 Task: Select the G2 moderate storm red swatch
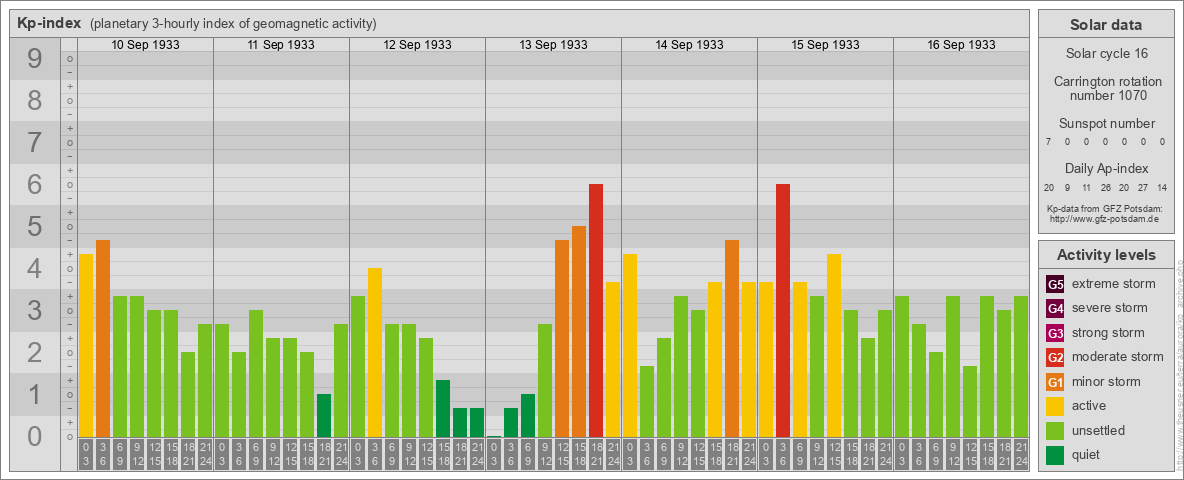[1055, 357]
